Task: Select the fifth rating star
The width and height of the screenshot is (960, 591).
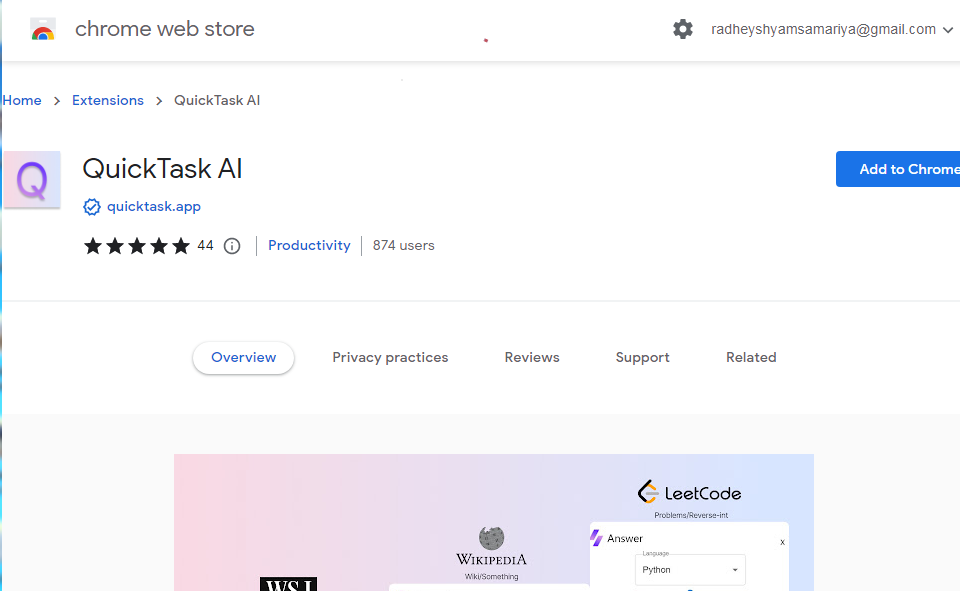Action: 182,245
